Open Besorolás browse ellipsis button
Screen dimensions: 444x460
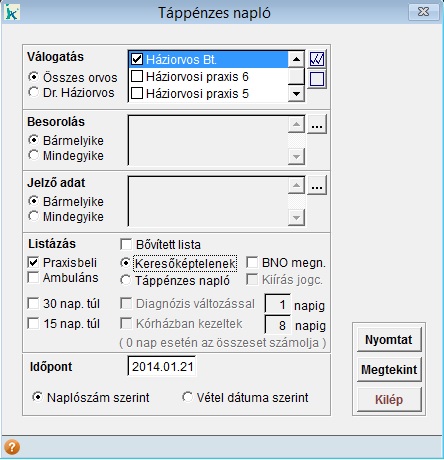(317, 125)
